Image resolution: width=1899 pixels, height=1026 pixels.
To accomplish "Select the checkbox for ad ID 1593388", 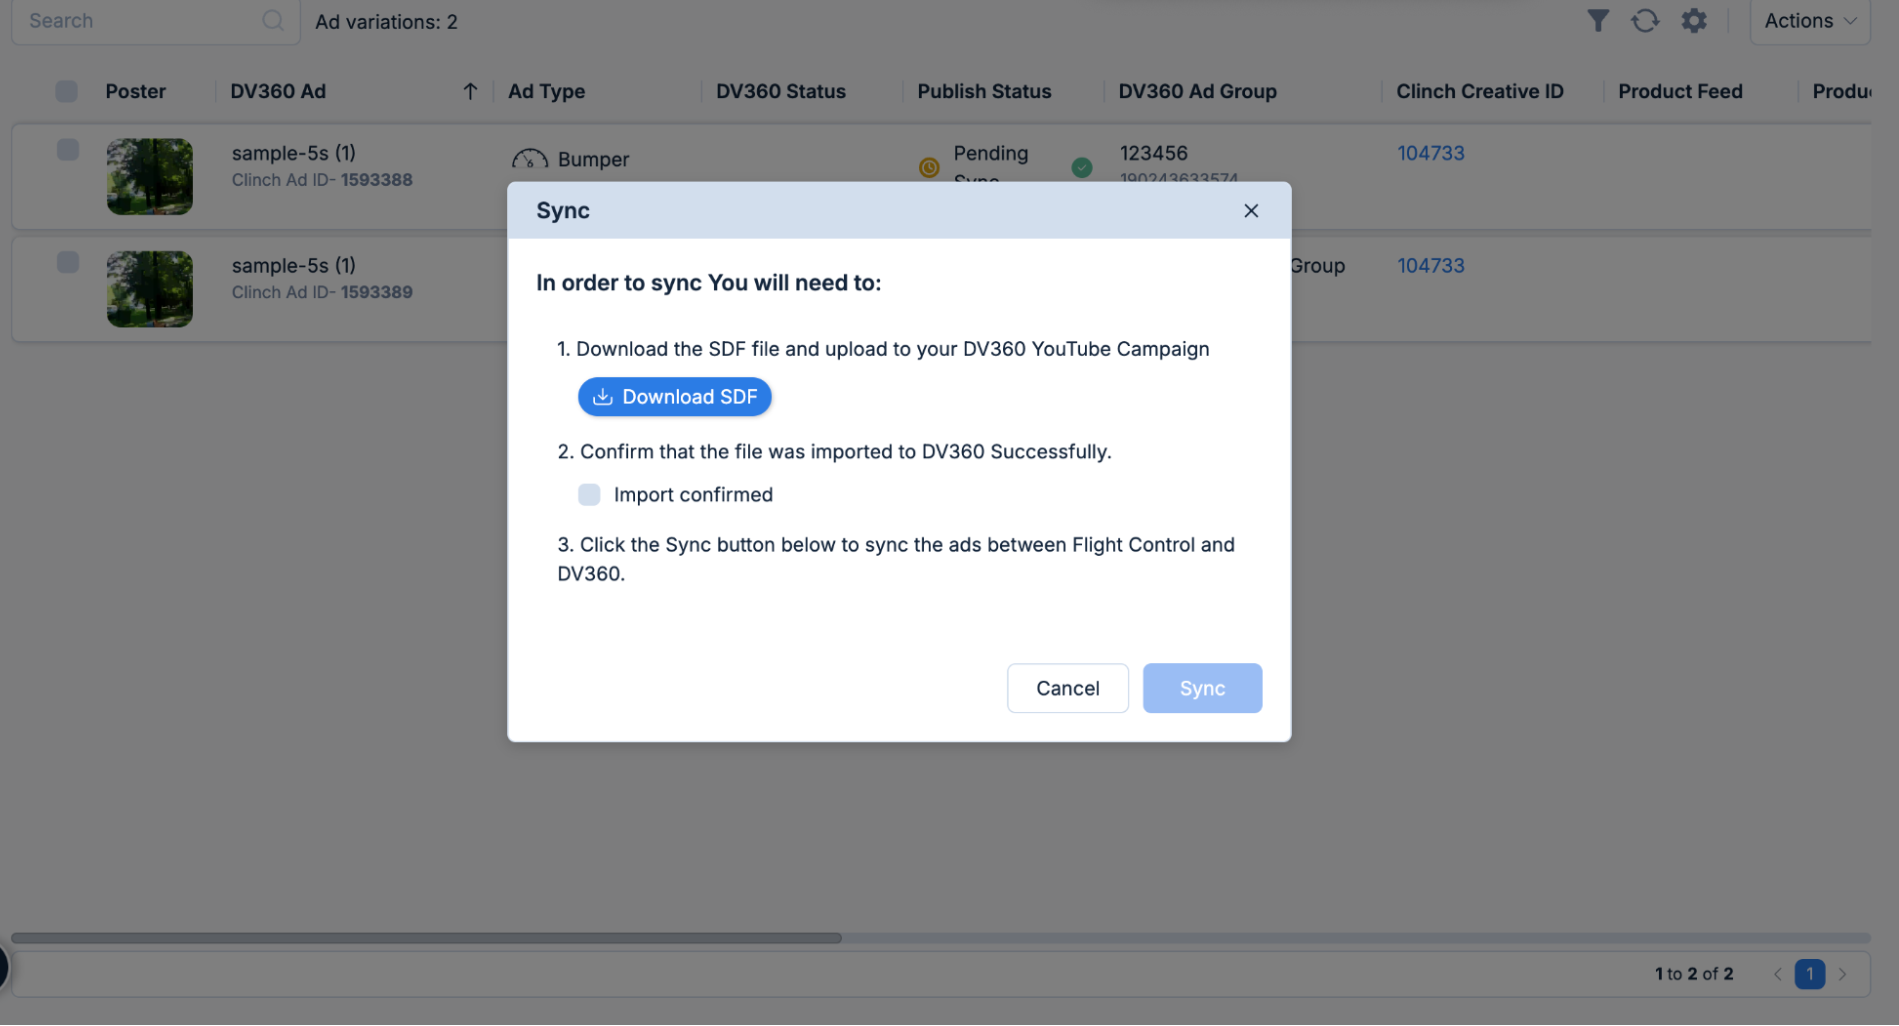I will pos(68,150).
